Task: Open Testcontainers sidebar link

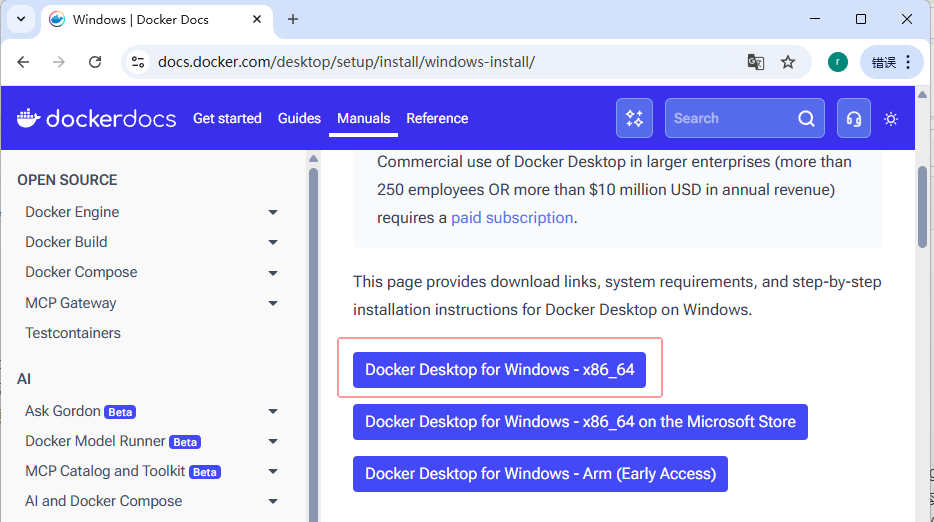Action: coord(73,333)
